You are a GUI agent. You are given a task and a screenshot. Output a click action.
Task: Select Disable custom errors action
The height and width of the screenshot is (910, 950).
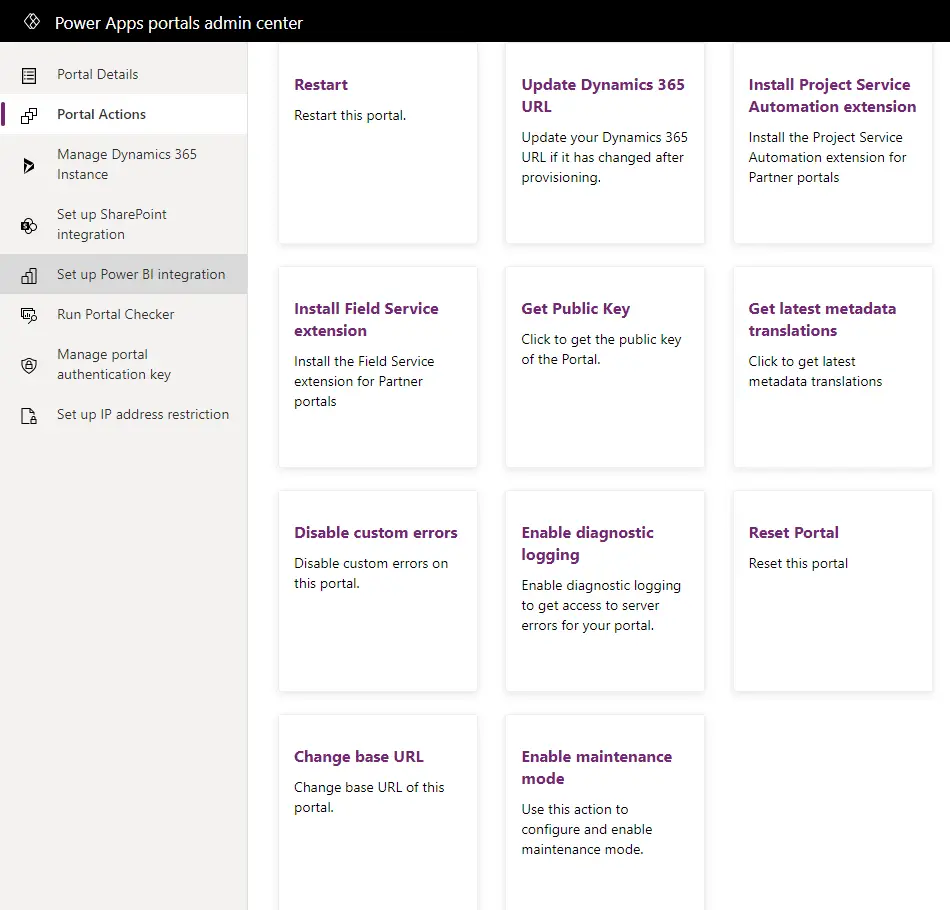(377, 591)
